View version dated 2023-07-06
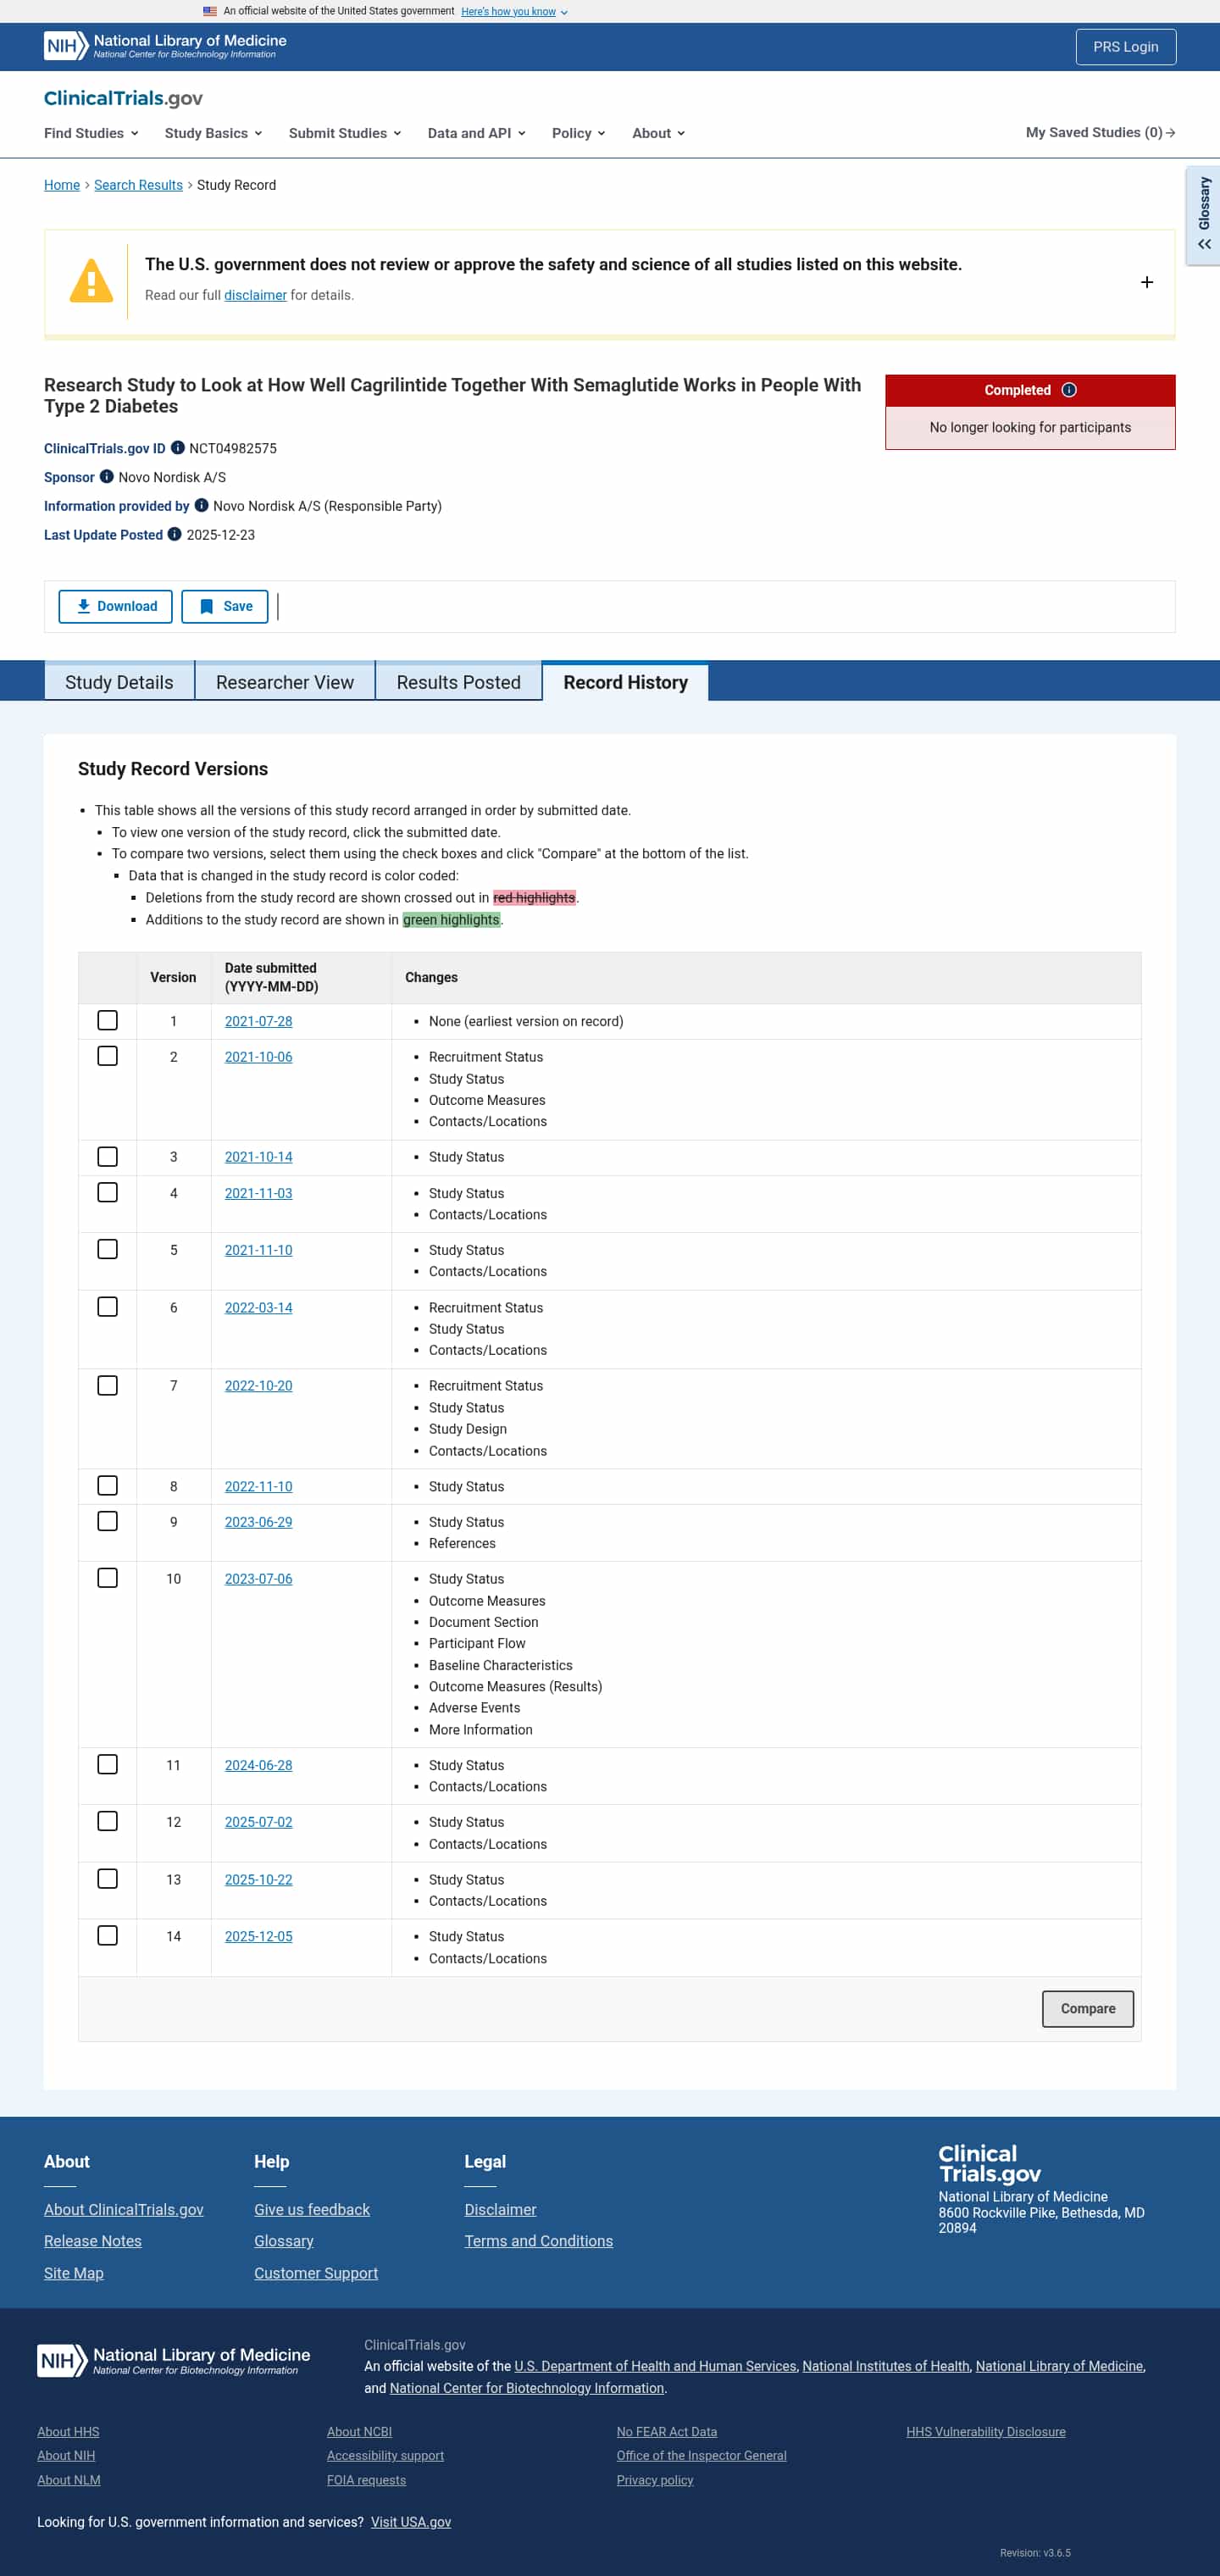This screenshot has height=2576, width=1220. click(259, 1579)
